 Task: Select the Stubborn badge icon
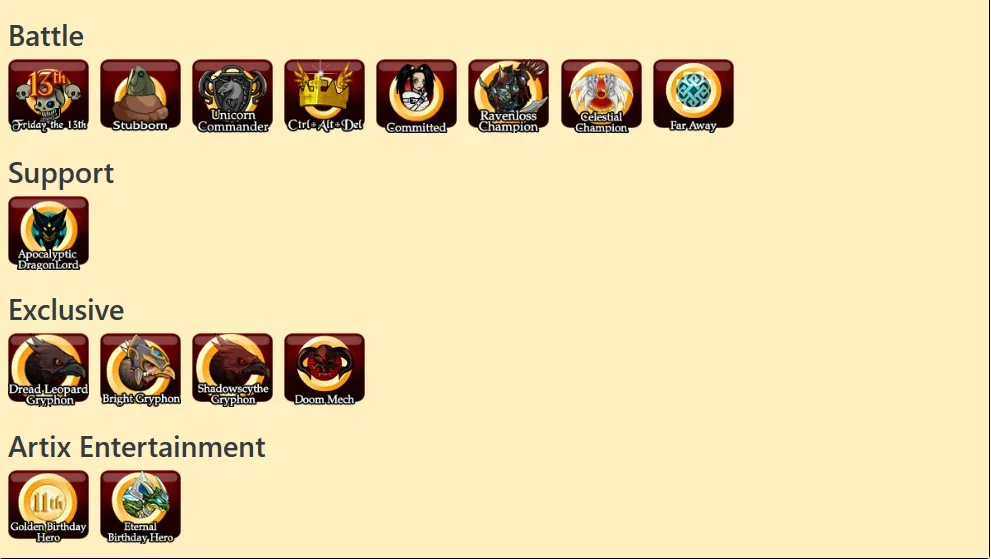(140, 96)
